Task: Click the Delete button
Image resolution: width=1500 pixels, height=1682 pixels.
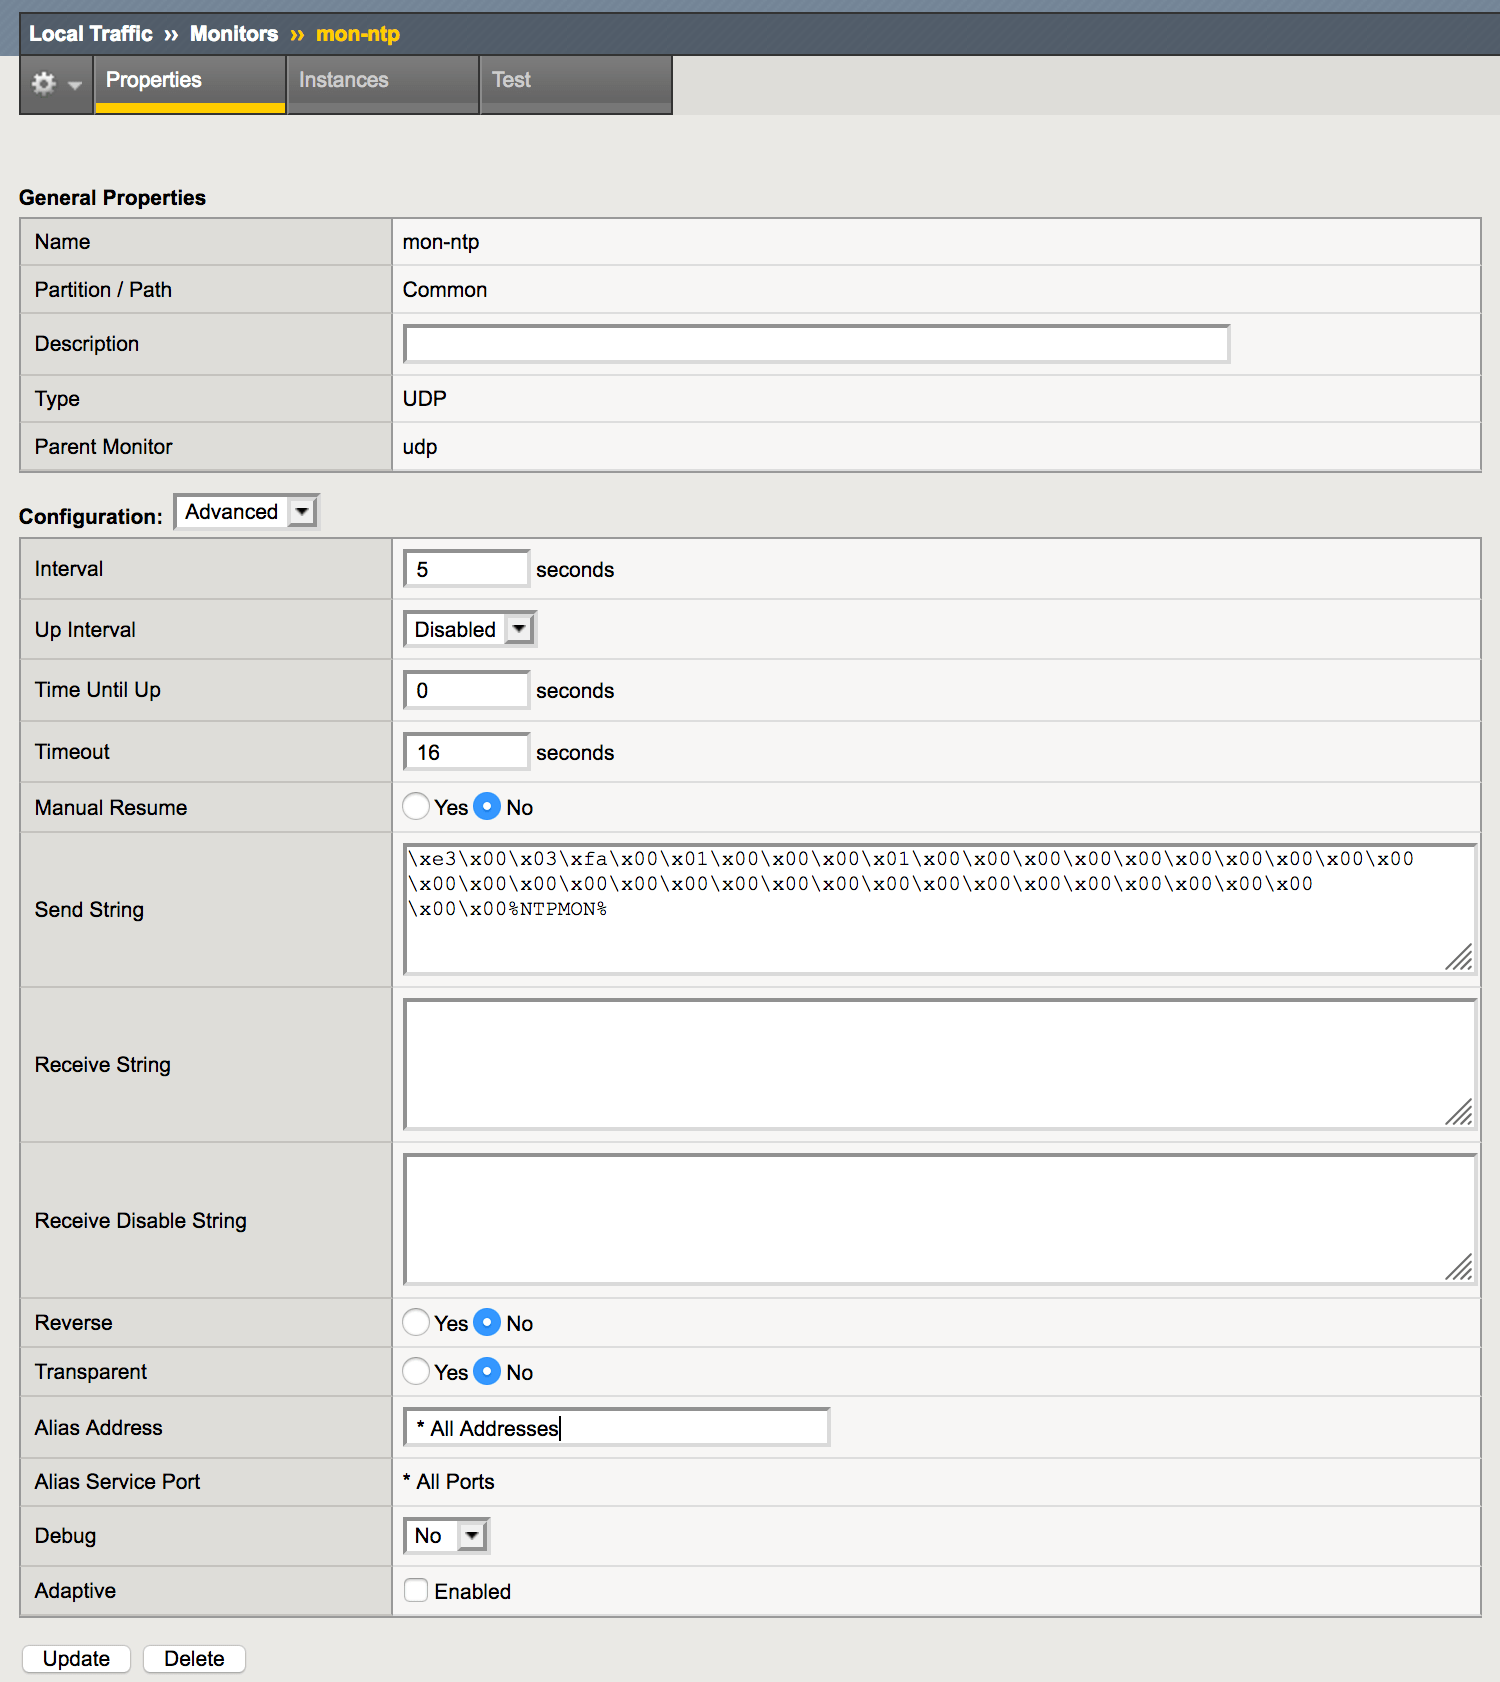Action: [x=194, y=1659]
